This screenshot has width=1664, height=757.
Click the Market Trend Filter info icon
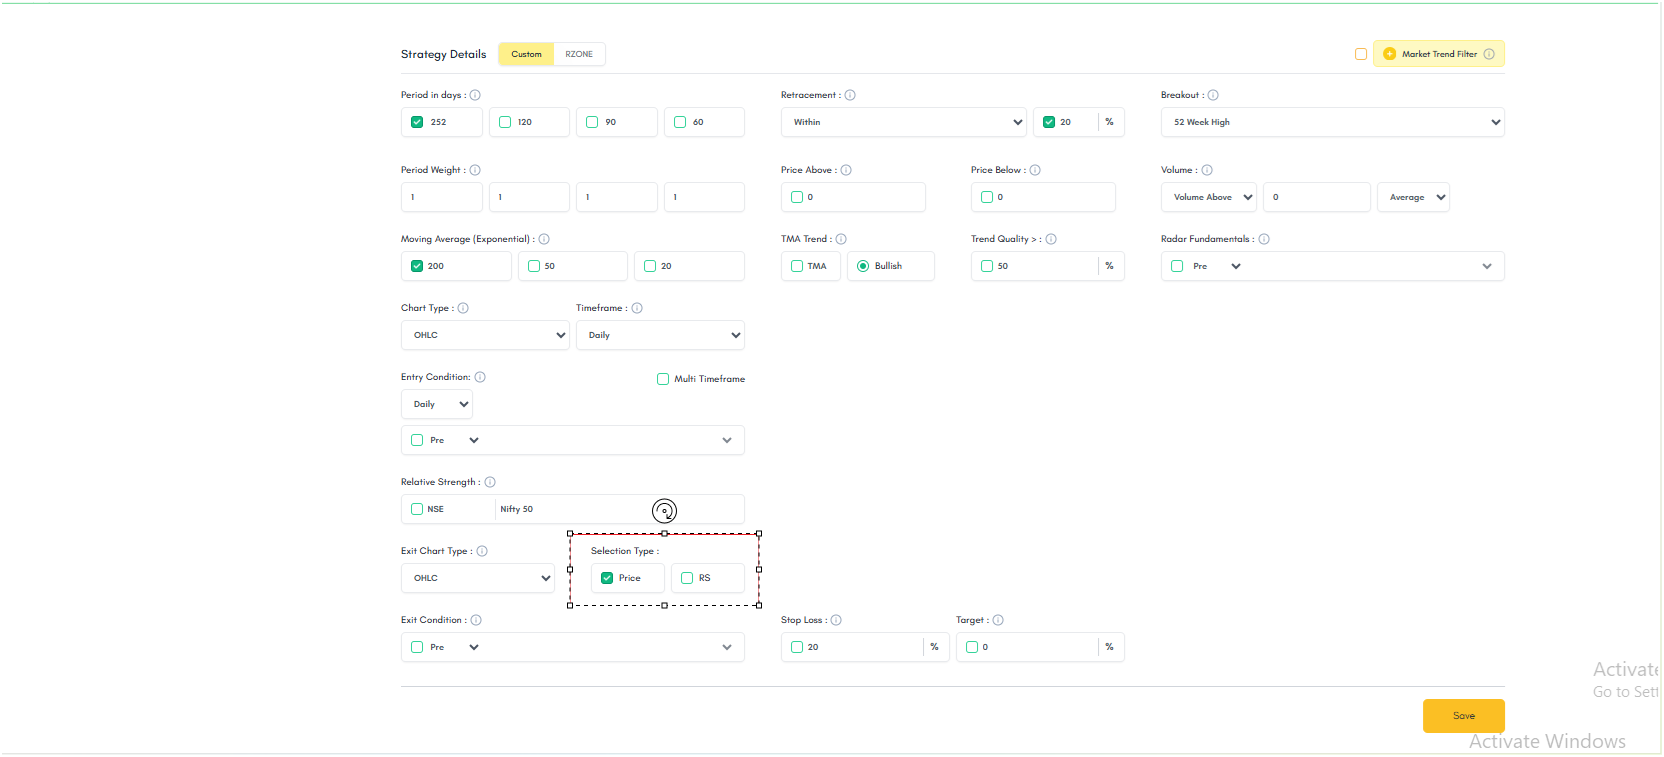tap(1489, 54)
